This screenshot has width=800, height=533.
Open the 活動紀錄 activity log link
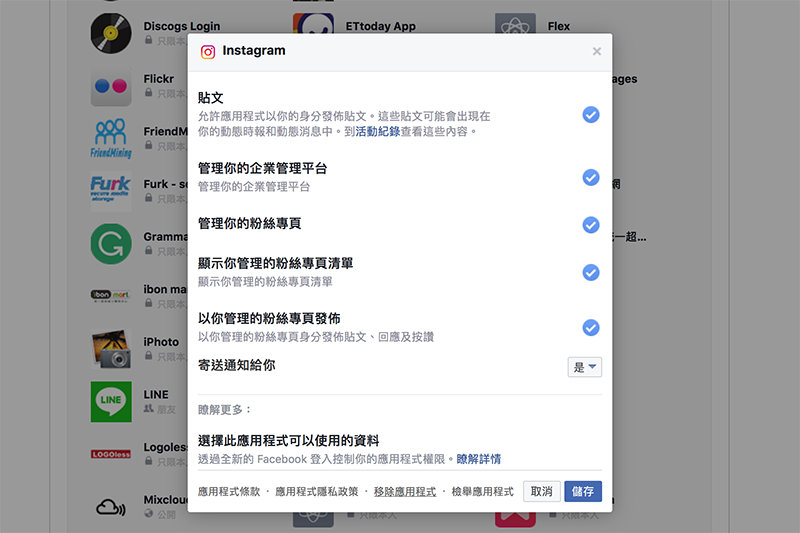point(380,131)
